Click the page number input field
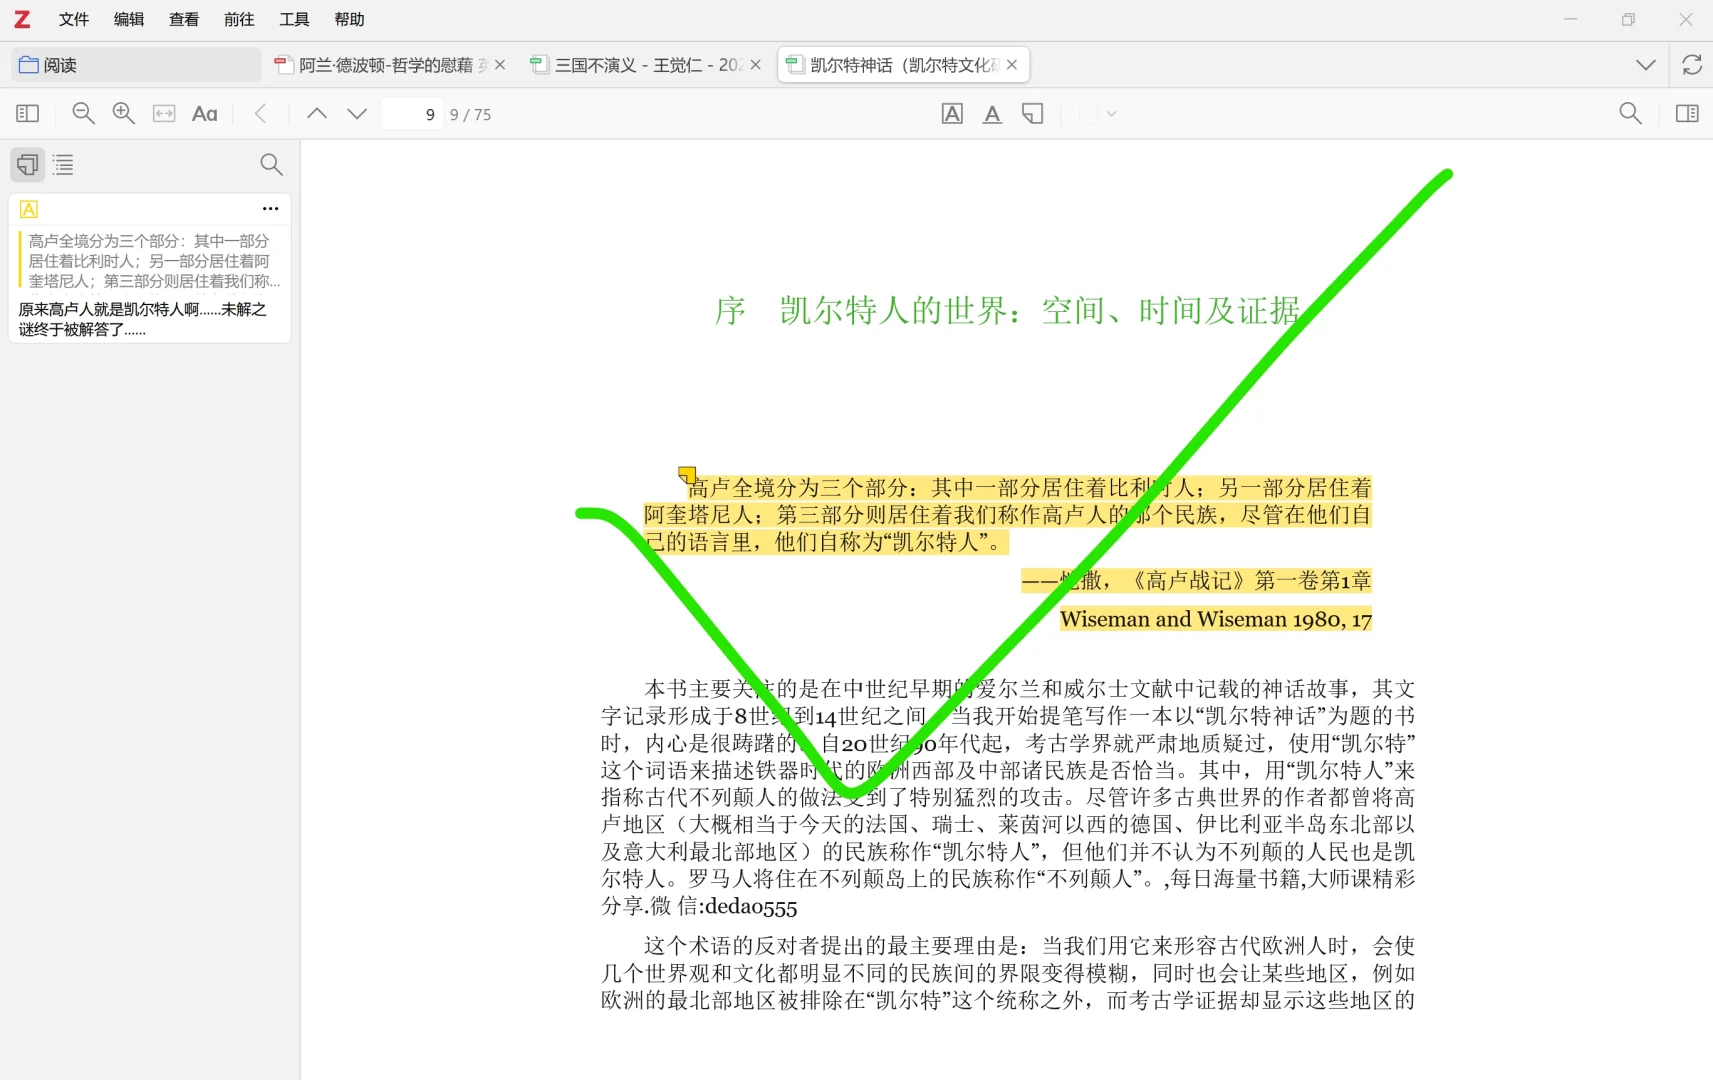Image resolution: width=1713 pixels, height=1080 pixels. pyautogui.click(x=411, y=113)
